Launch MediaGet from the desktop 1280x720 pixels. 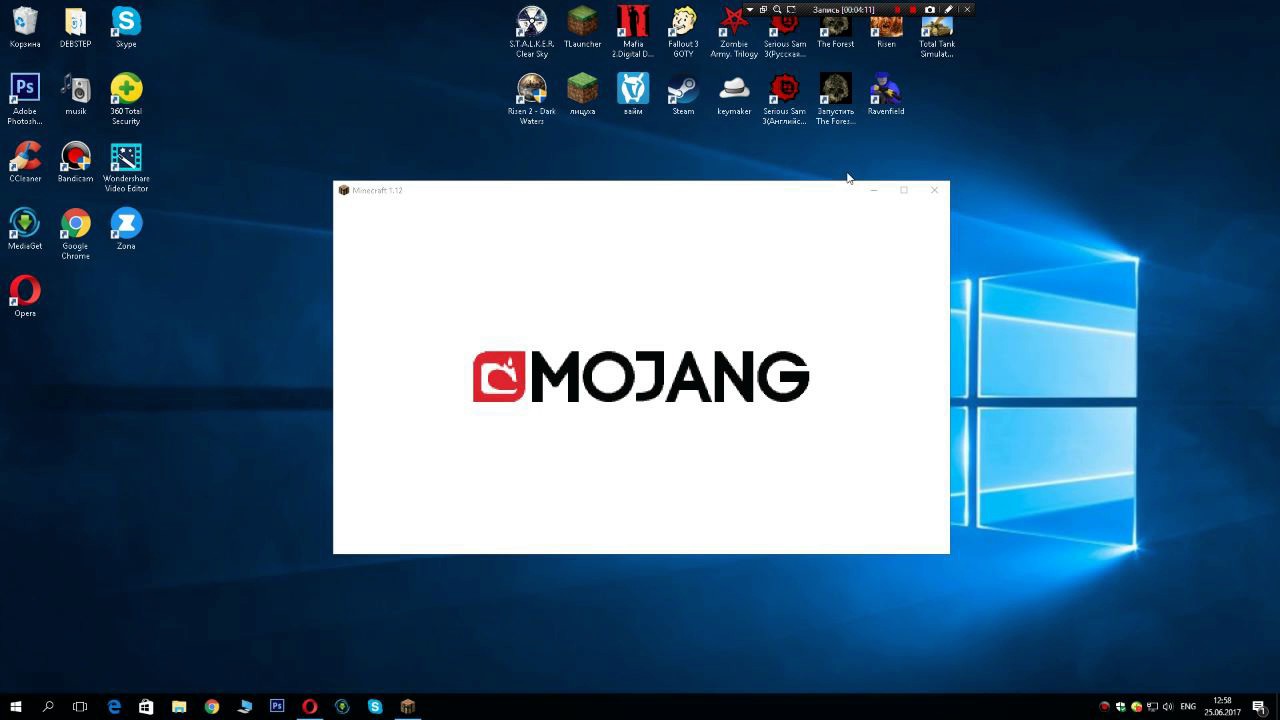(x=25, y=228)
